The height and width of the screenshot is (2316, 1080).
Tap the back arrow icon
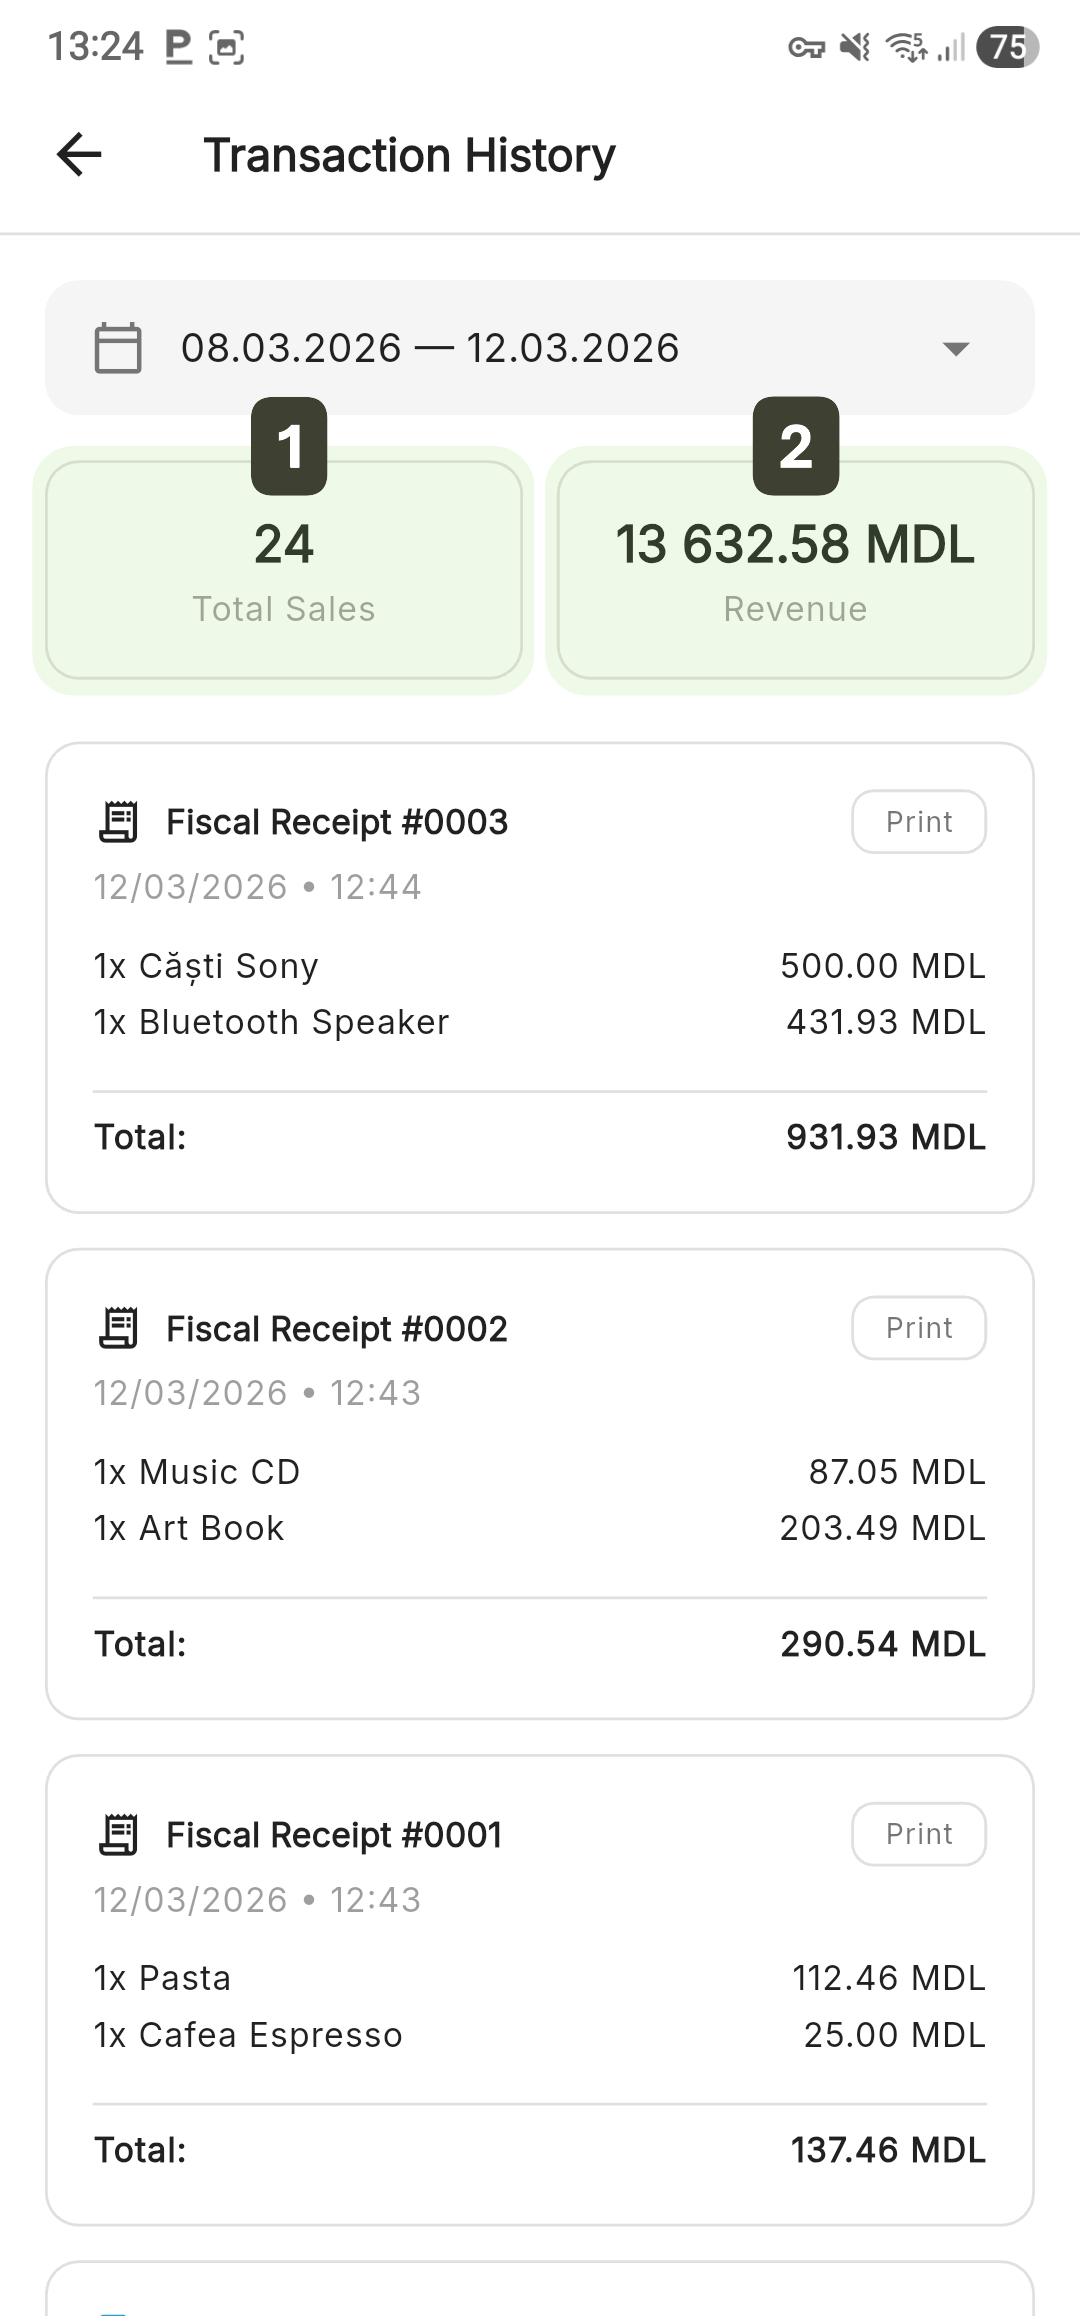click(x=79, y=155)
